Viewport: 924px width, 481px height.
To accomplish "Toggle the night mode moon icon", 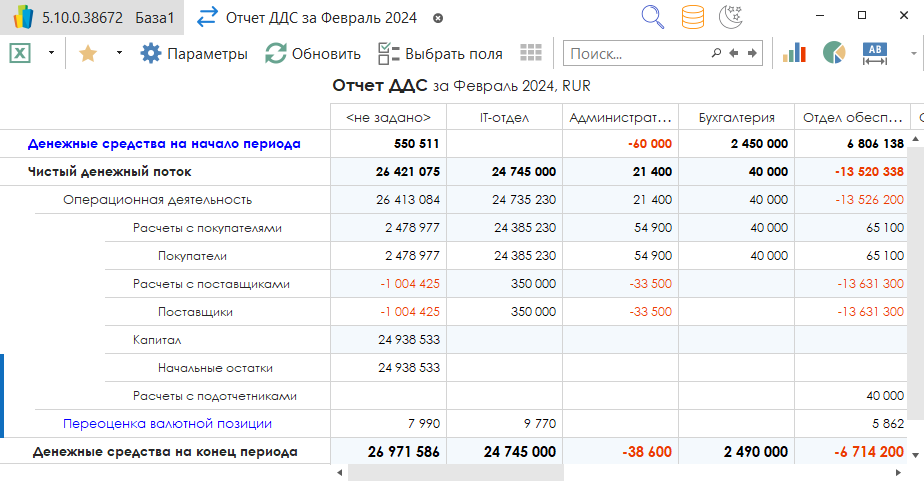I will [x=731, y=17].
